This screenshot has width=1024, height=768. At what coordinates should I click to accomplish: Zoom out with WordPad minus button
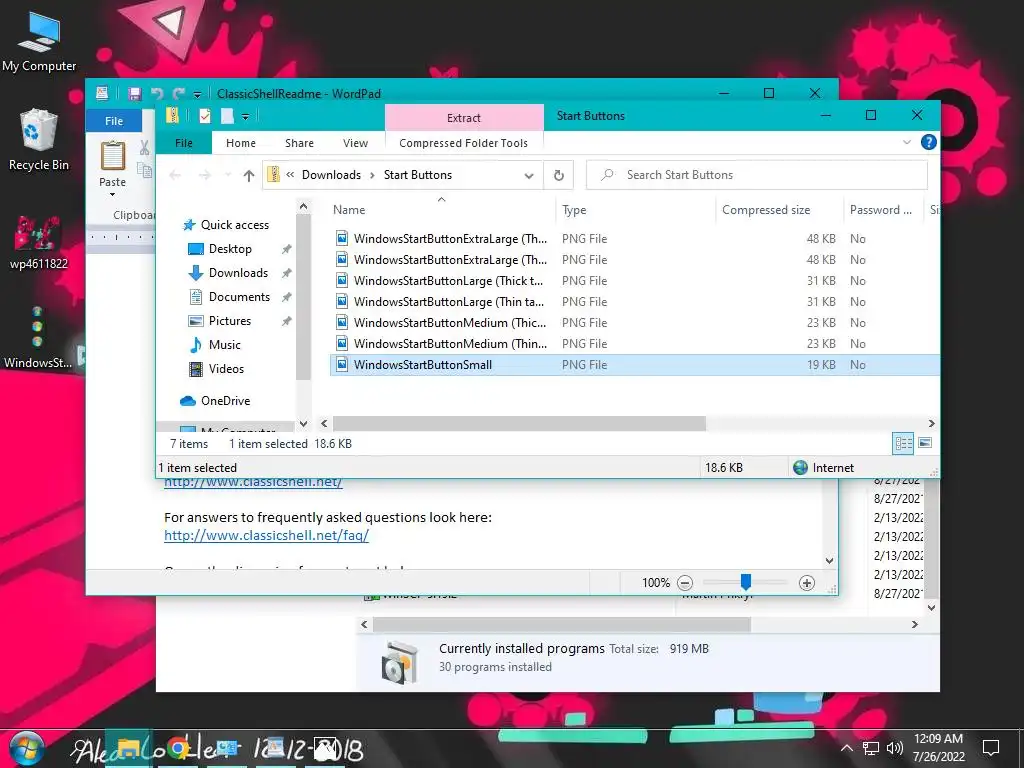(684, 583)
